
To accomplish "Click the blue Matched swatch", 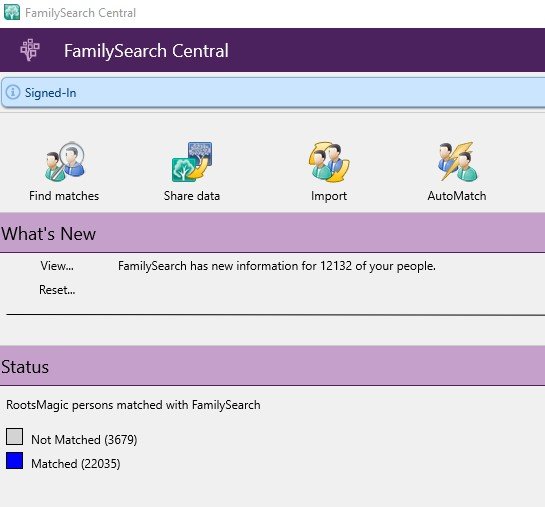I will point(15,460).
